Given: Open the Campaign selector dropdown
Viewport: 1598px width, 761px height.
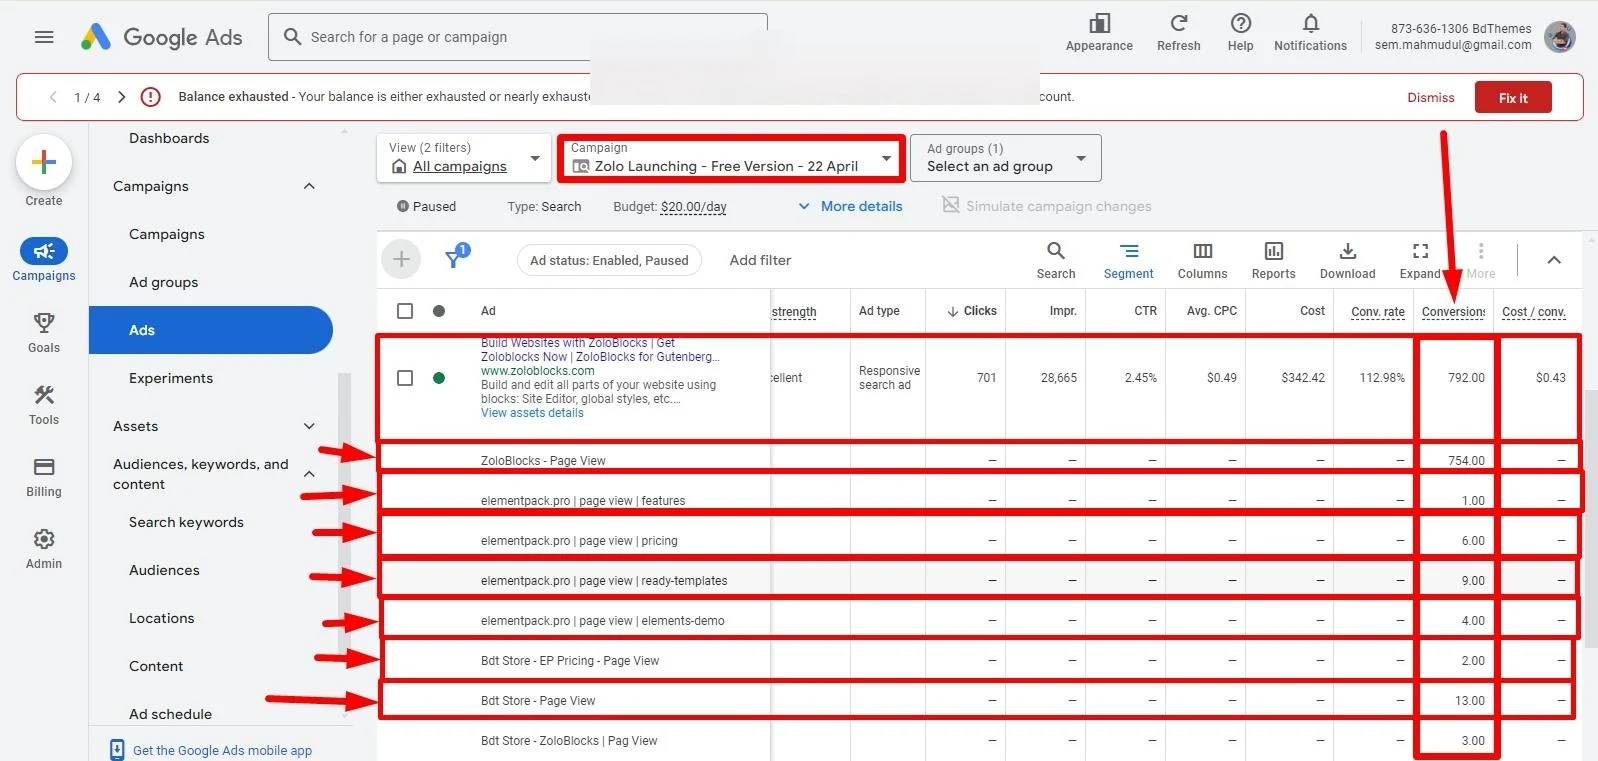Looking at the screenshot, I should [731, 158].
